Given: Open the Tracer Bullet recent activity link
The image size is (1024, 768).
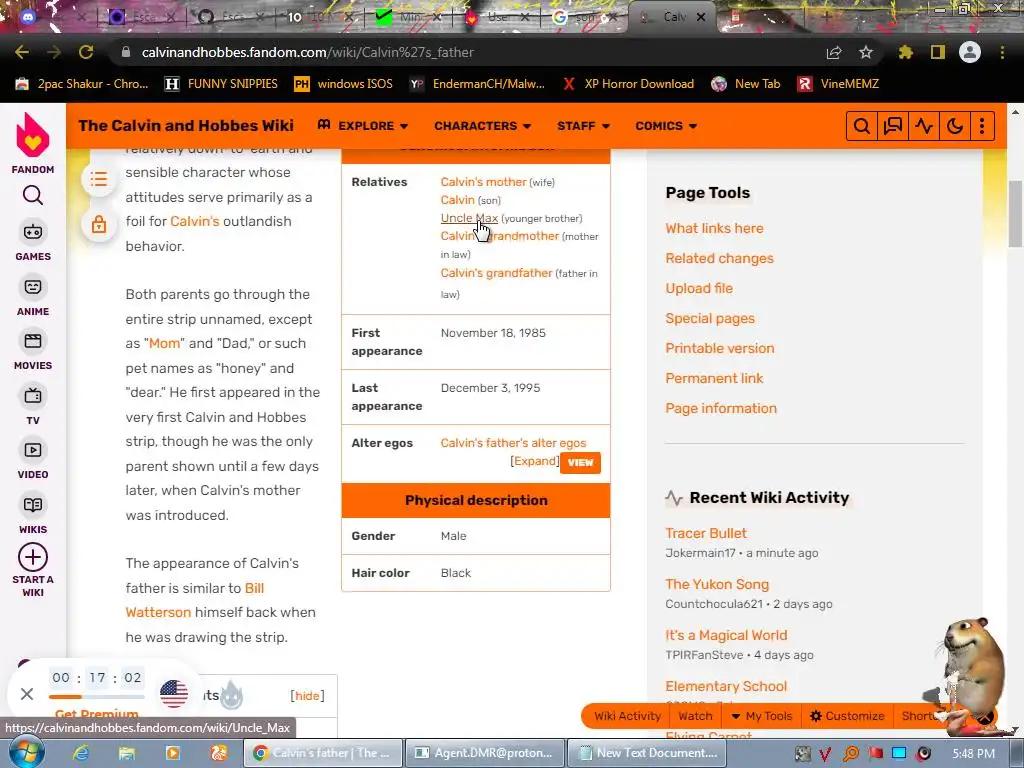Looking at the screenshot, I should tap(705, 533).
